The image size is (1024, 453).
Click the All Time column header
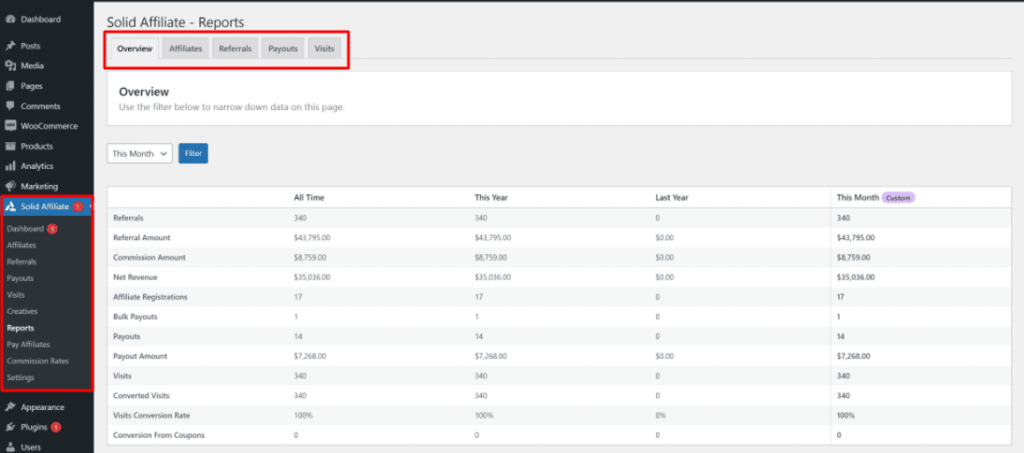(x=309, y=197)
